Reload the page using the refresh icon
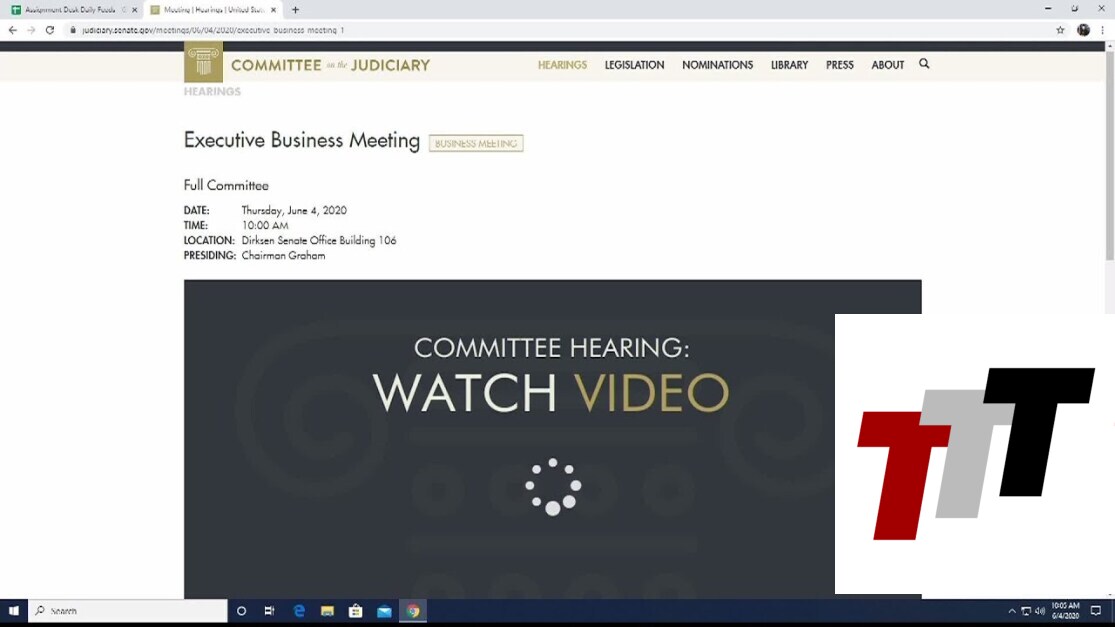The width and height of the screenshot is (1115, 627). (50, 30)
